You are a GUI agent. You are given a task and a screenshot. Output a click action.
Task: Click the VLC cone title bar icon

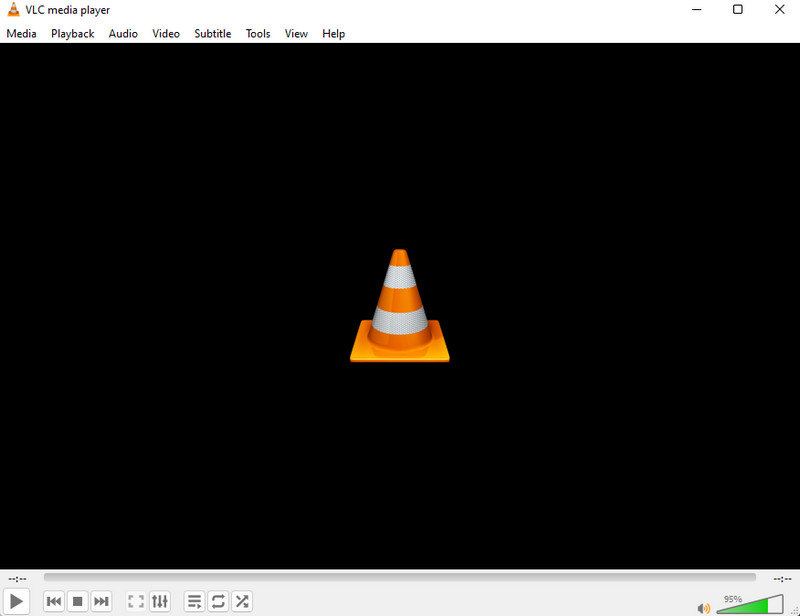[x=13, y=10]
